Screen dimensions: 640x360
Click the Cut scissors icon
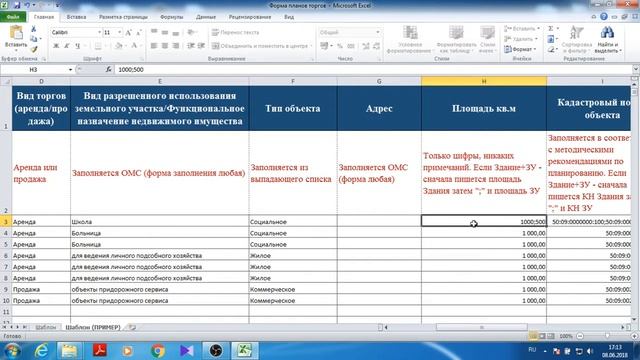33,29
